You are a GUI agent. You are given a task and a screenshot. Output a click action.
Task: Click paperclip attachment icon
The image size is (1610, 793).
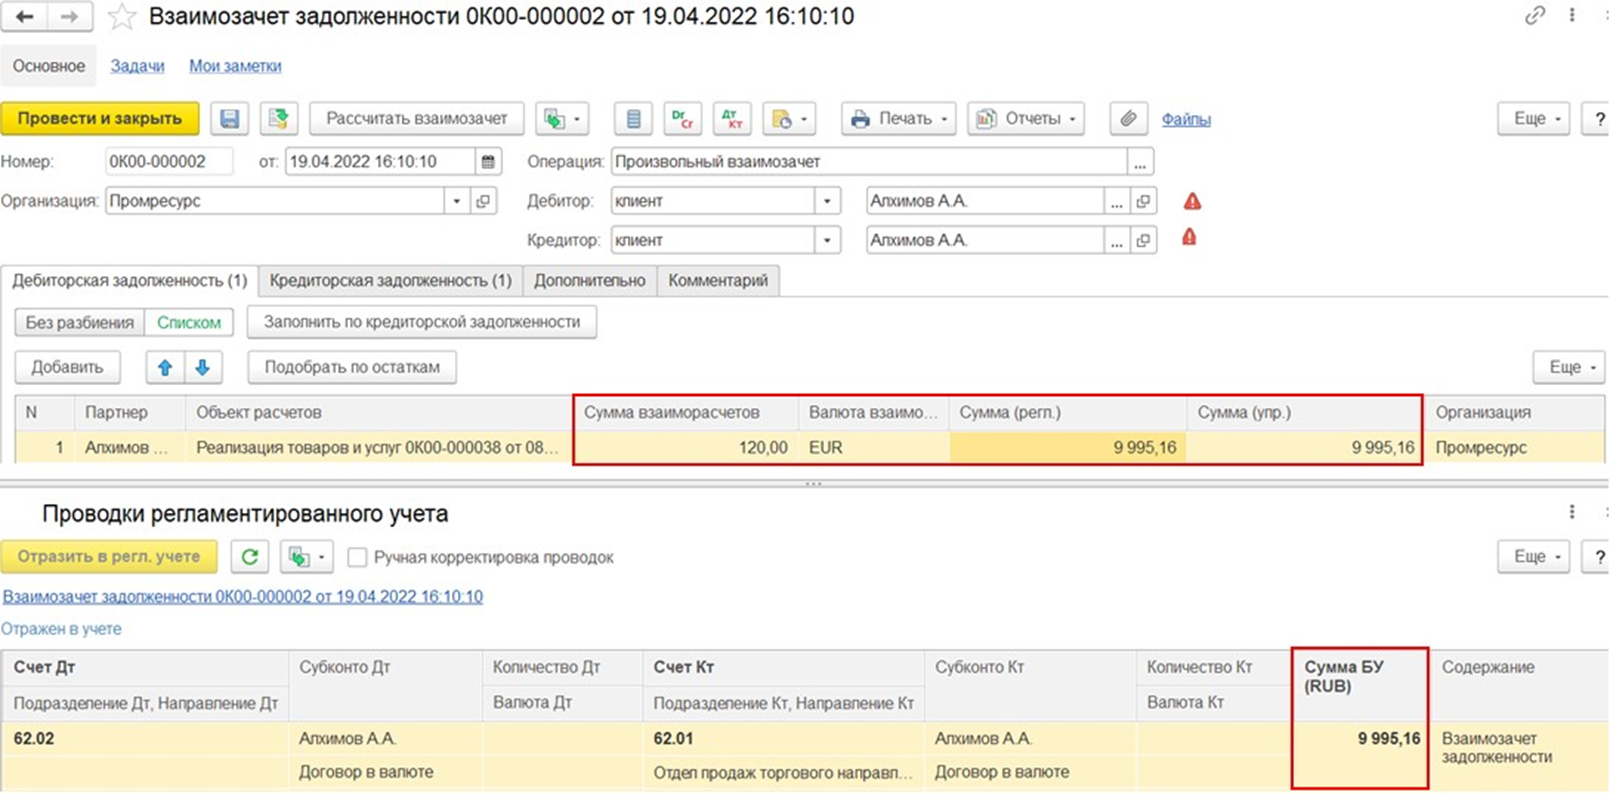tap(1128, 119)
